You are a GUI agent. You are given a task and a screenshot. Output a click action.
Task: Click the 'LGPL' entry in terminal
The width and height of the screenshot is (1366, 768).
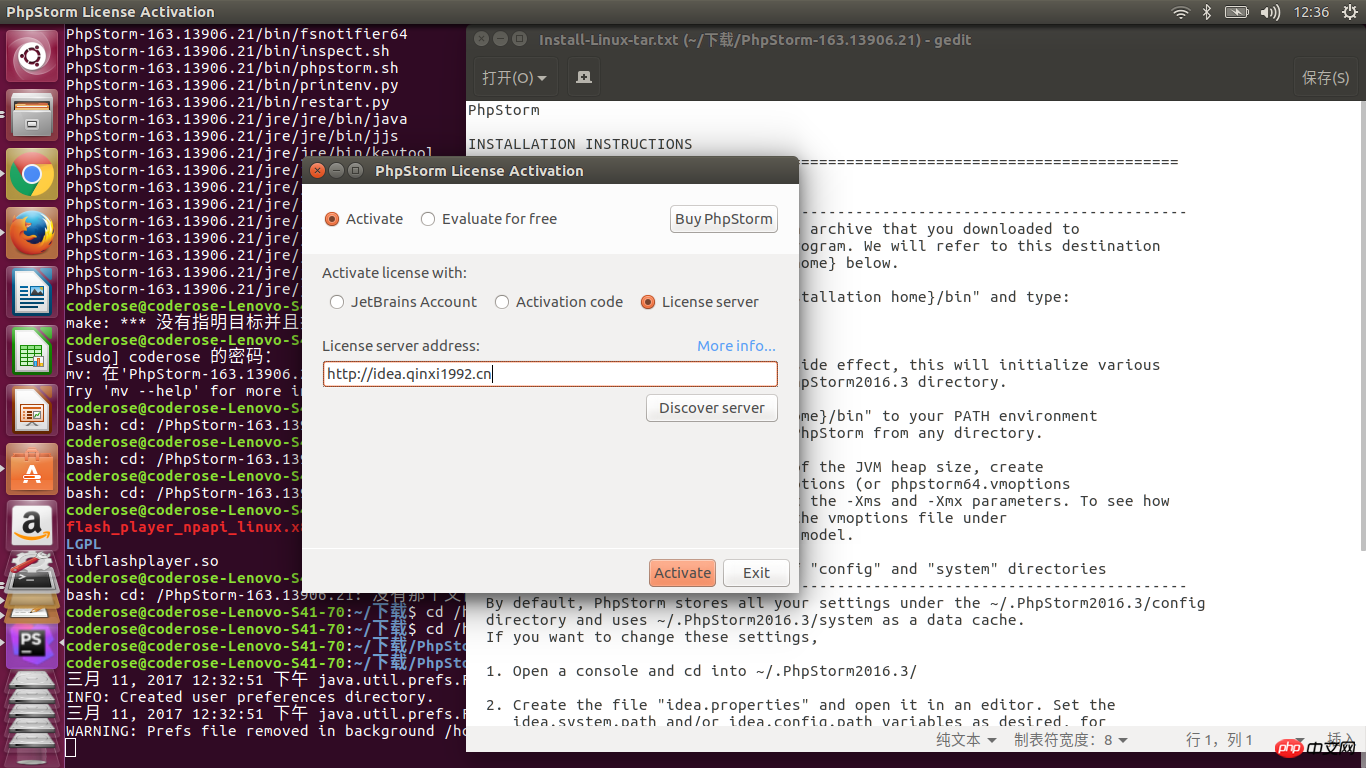tap(84, 544)
